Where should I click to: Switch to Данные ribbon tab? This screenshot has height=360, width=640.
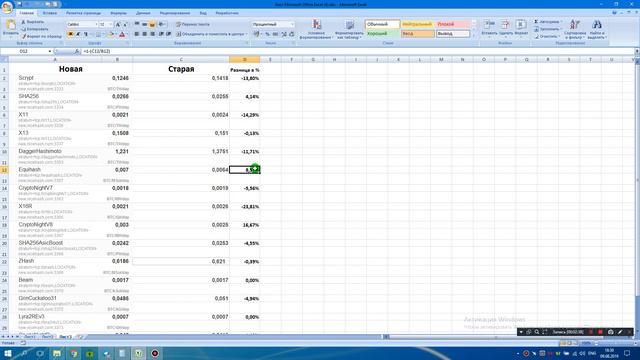[x=143, y=13]
